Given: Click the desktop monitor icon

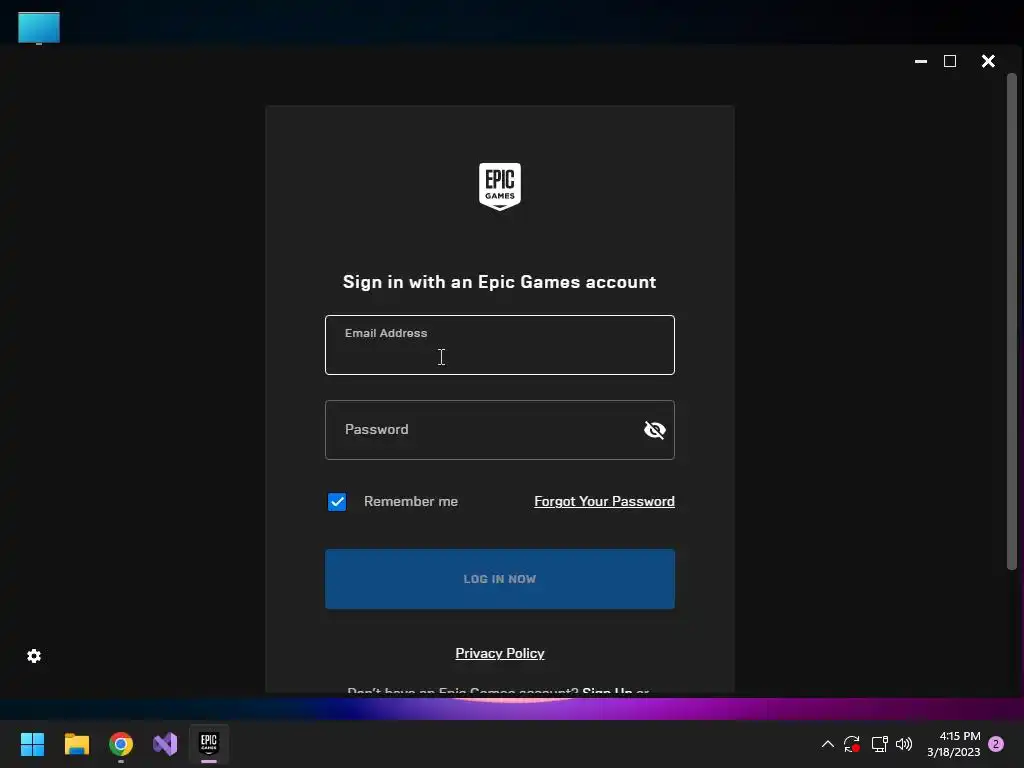Looking at the screenshot, I should tap(39, 28).
